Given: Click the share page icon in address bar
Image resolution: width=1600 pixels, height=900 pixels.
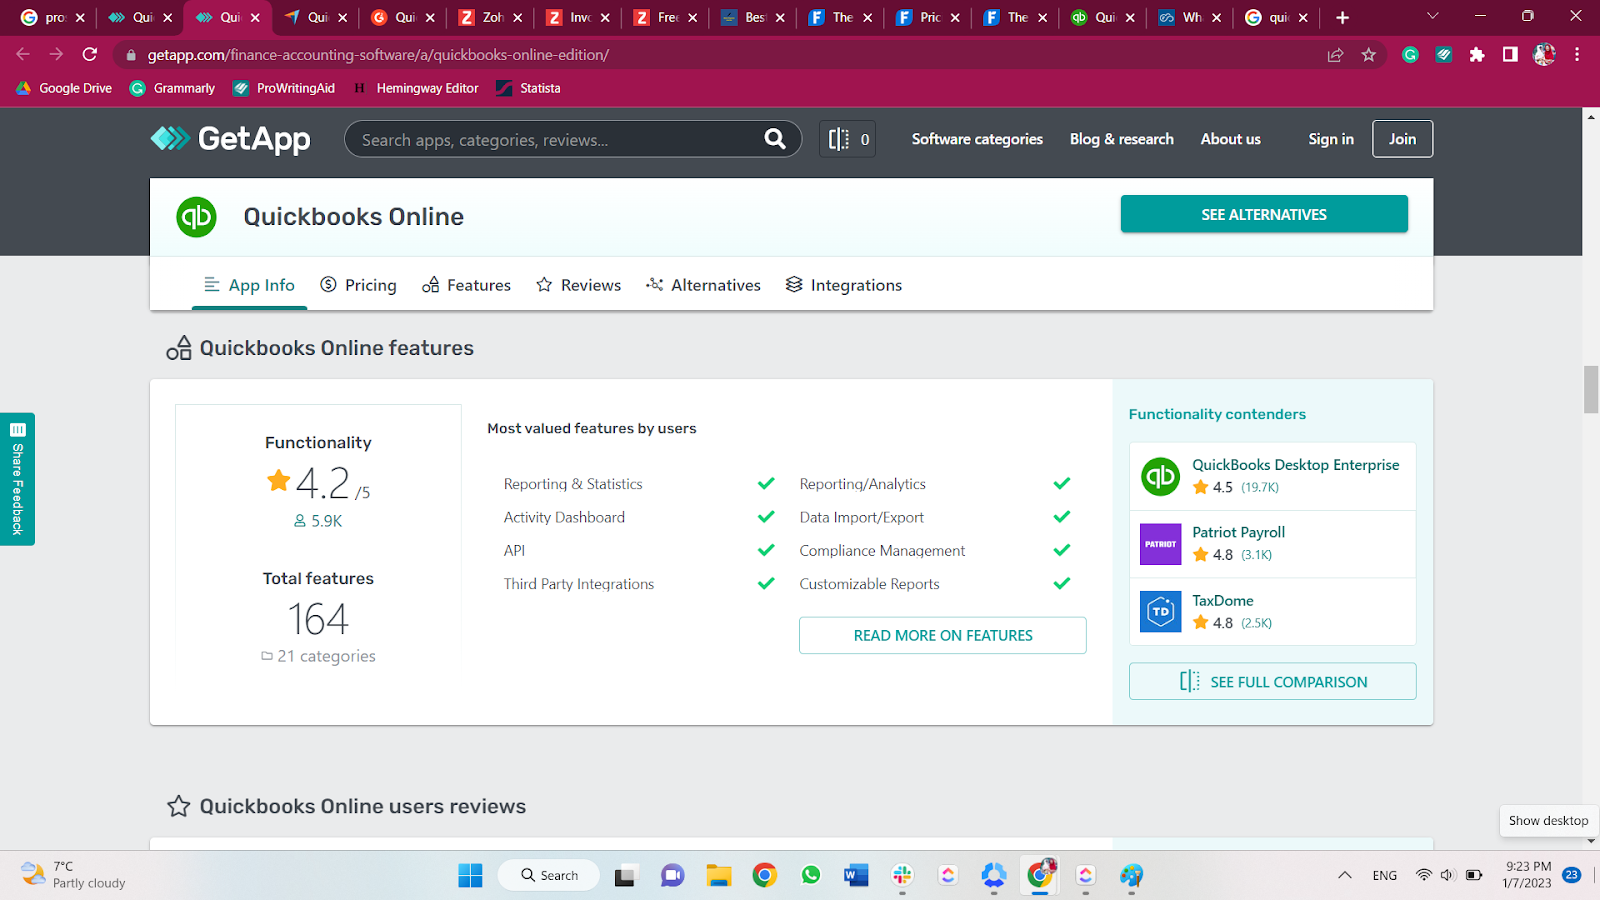Looking at the screenshot, I should pyautogui.click(x=1335, y=55).
